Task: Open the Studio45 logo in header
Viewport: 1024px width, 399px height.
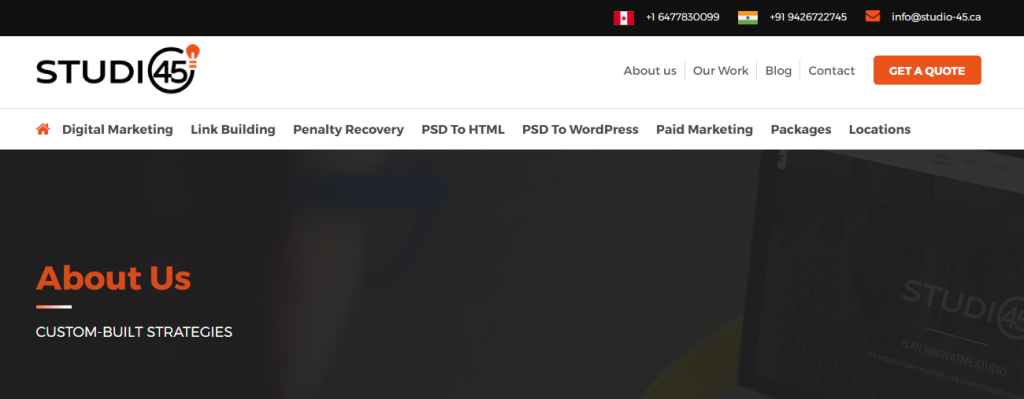Action: click(118, 69)
